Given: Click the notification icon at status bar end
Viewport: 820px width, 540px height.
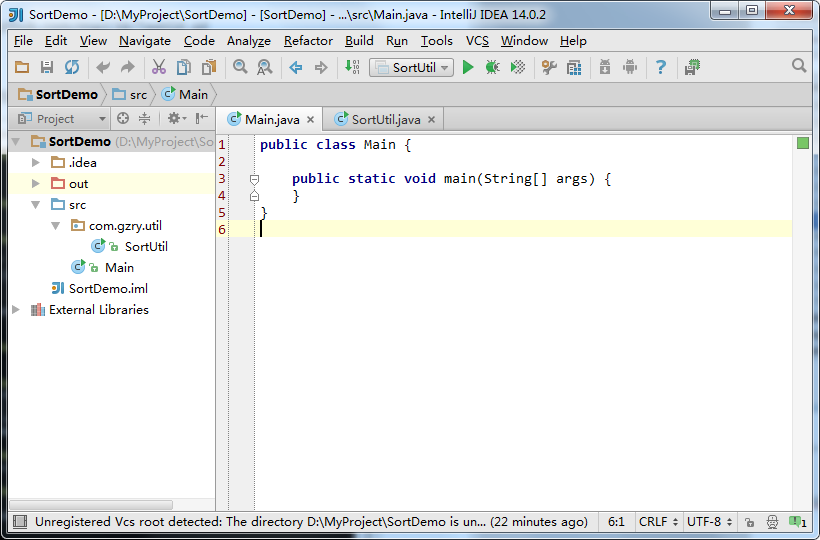Looking at the screenshot, I should pyautogui.click(x=798, y=522).
